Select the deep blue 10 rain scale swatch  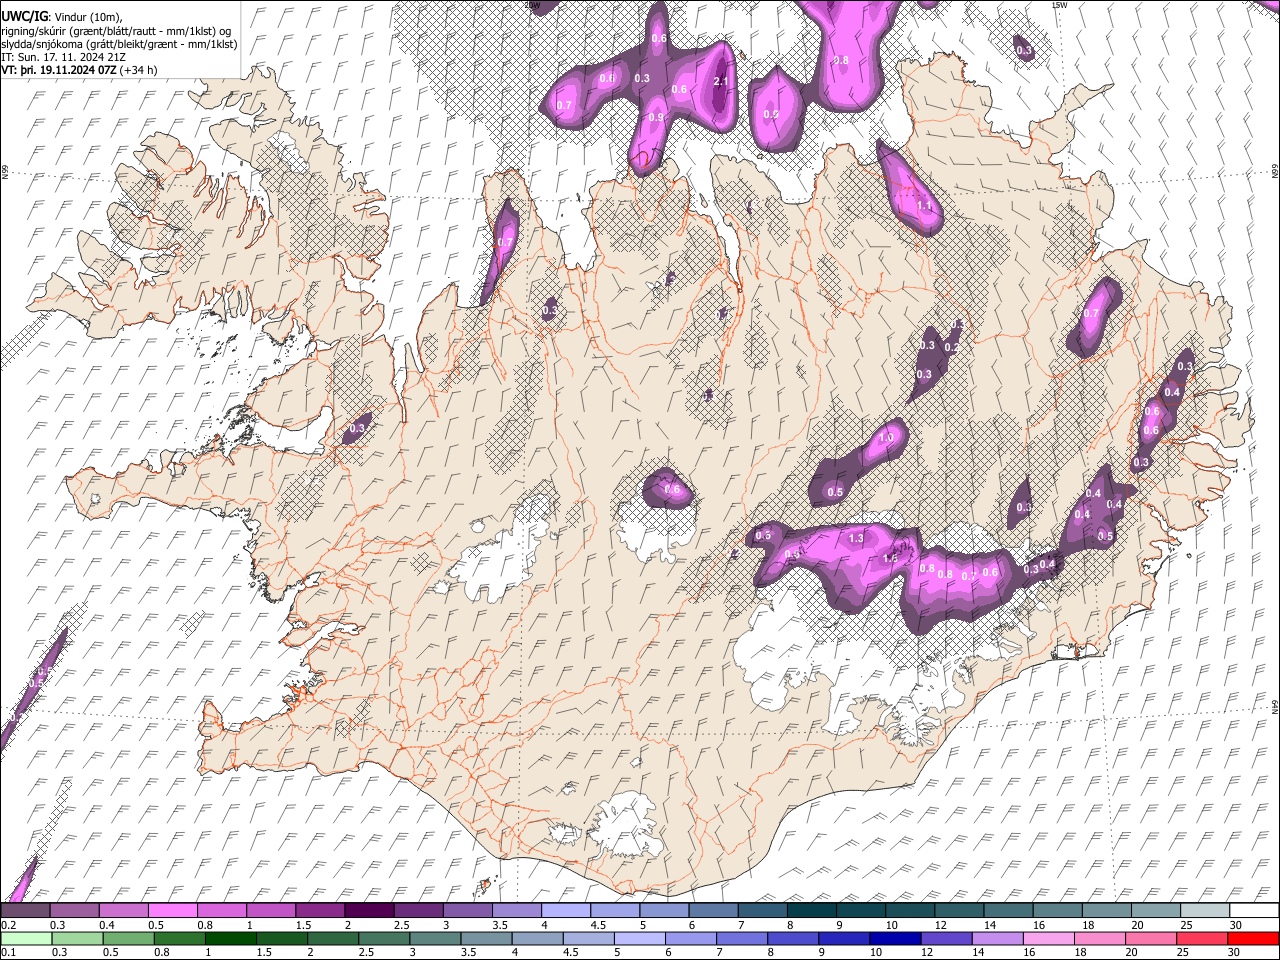tap(894, 938)
